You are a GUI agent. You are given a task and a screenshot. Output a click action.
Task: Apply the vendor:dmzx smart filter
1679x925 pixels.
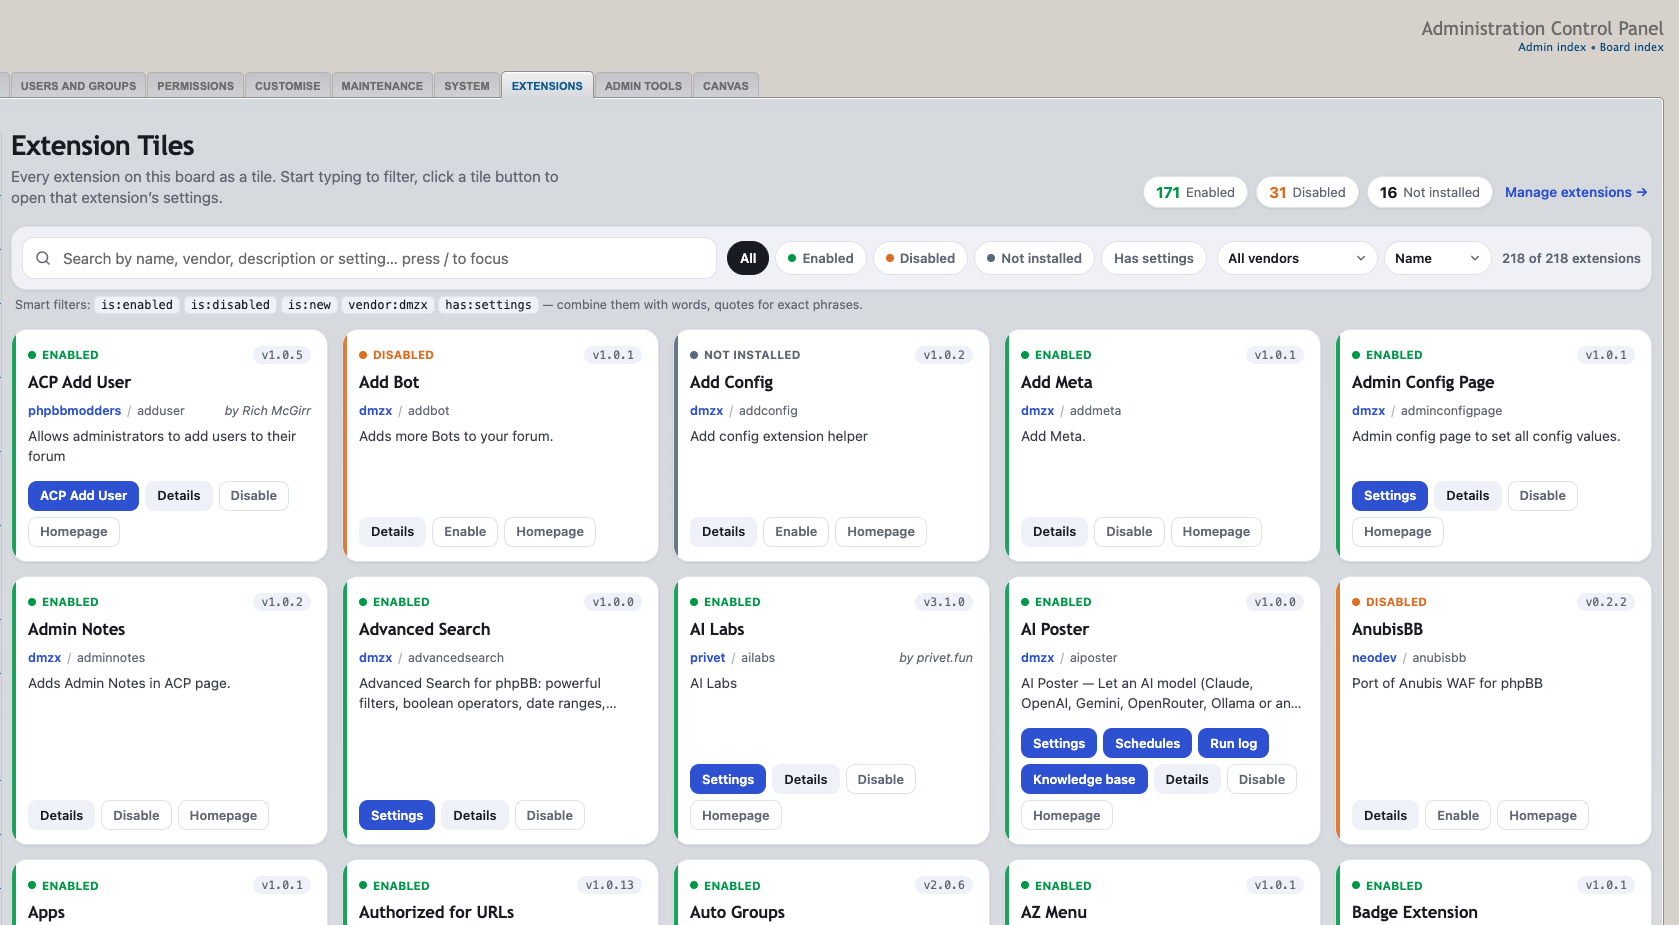coord(388,305)
